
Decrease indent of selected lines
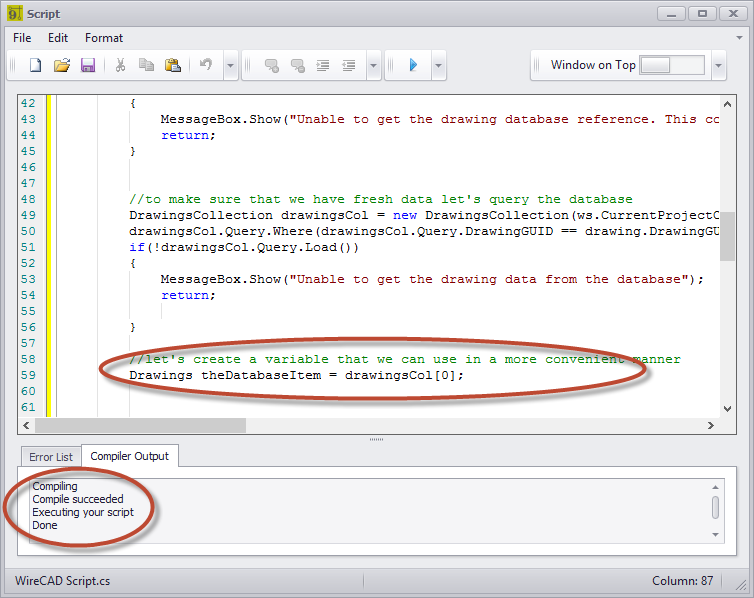tap(349, 65)
